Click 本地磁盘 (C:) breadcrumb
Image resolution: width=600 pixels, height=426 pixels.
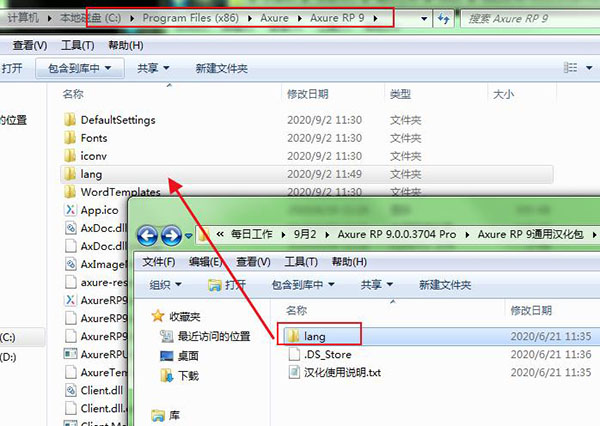[x=90, y=18]
